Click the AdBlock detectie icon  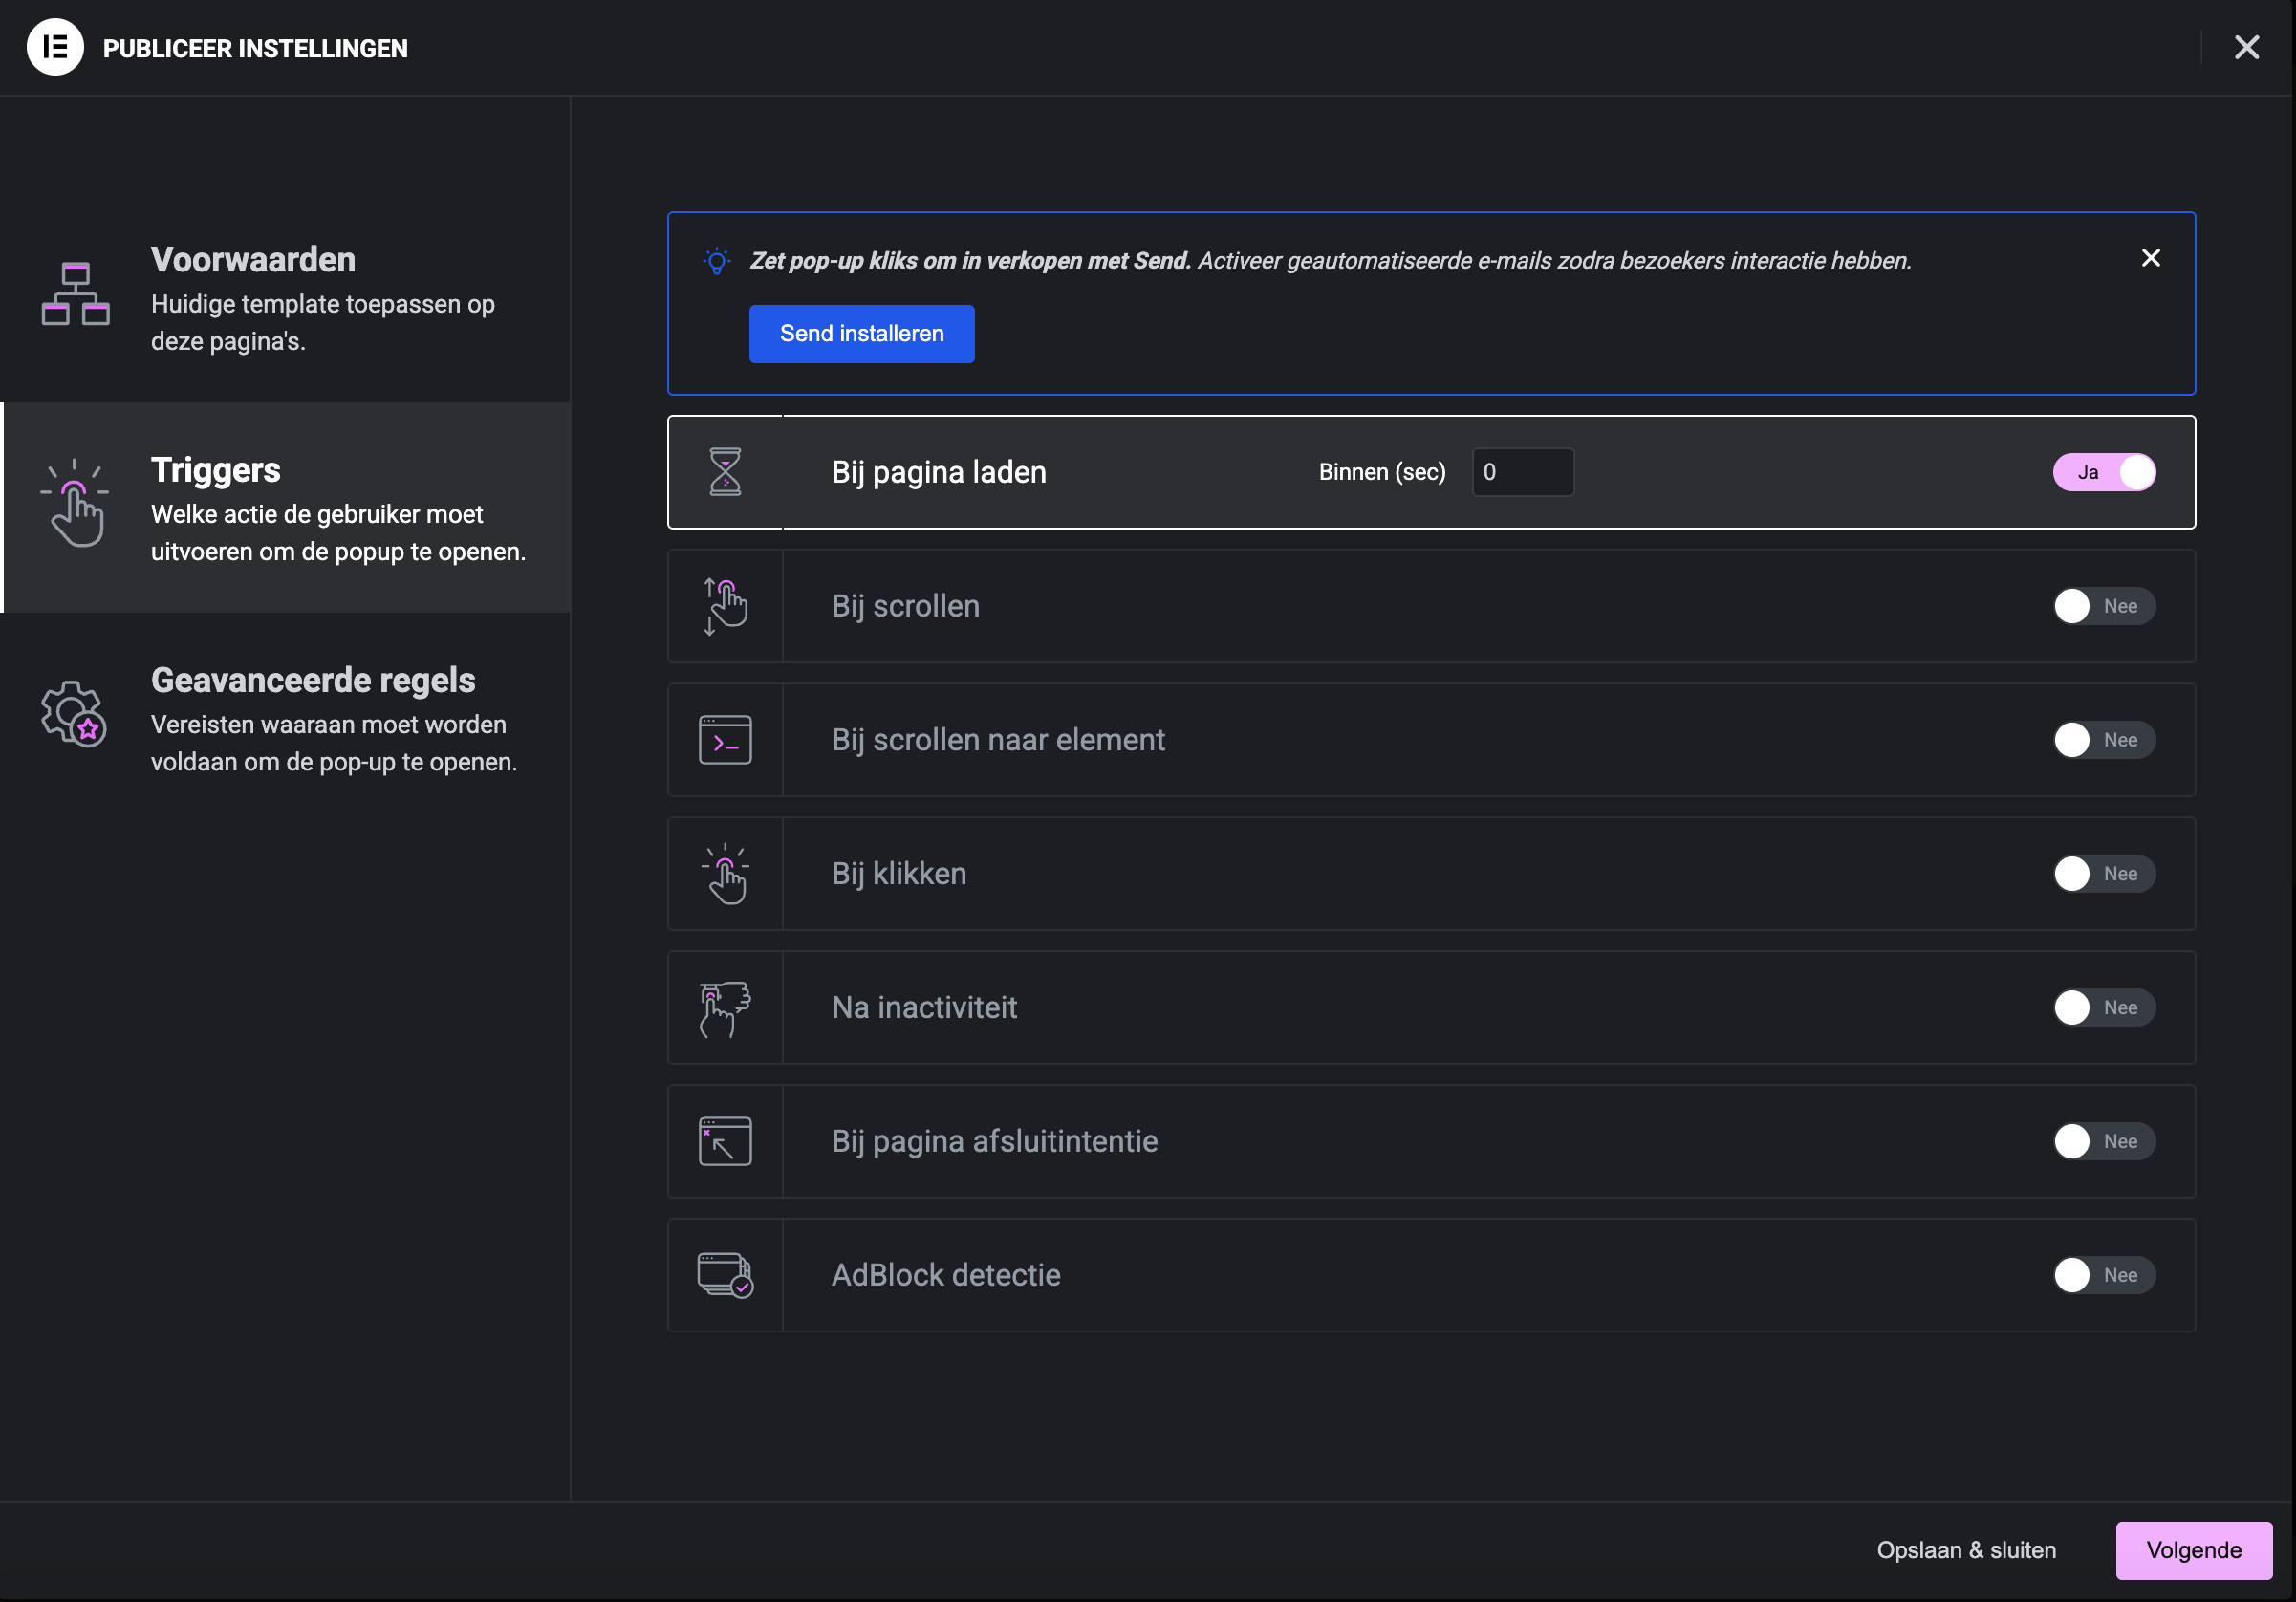point(725,1275)
